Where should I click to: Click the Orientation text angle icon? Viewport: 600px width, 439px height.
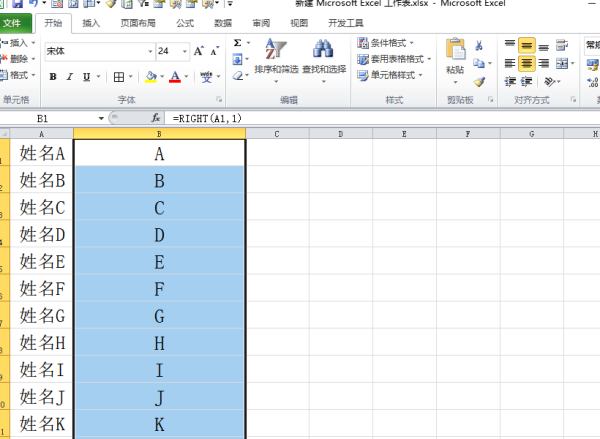point(549,81)
